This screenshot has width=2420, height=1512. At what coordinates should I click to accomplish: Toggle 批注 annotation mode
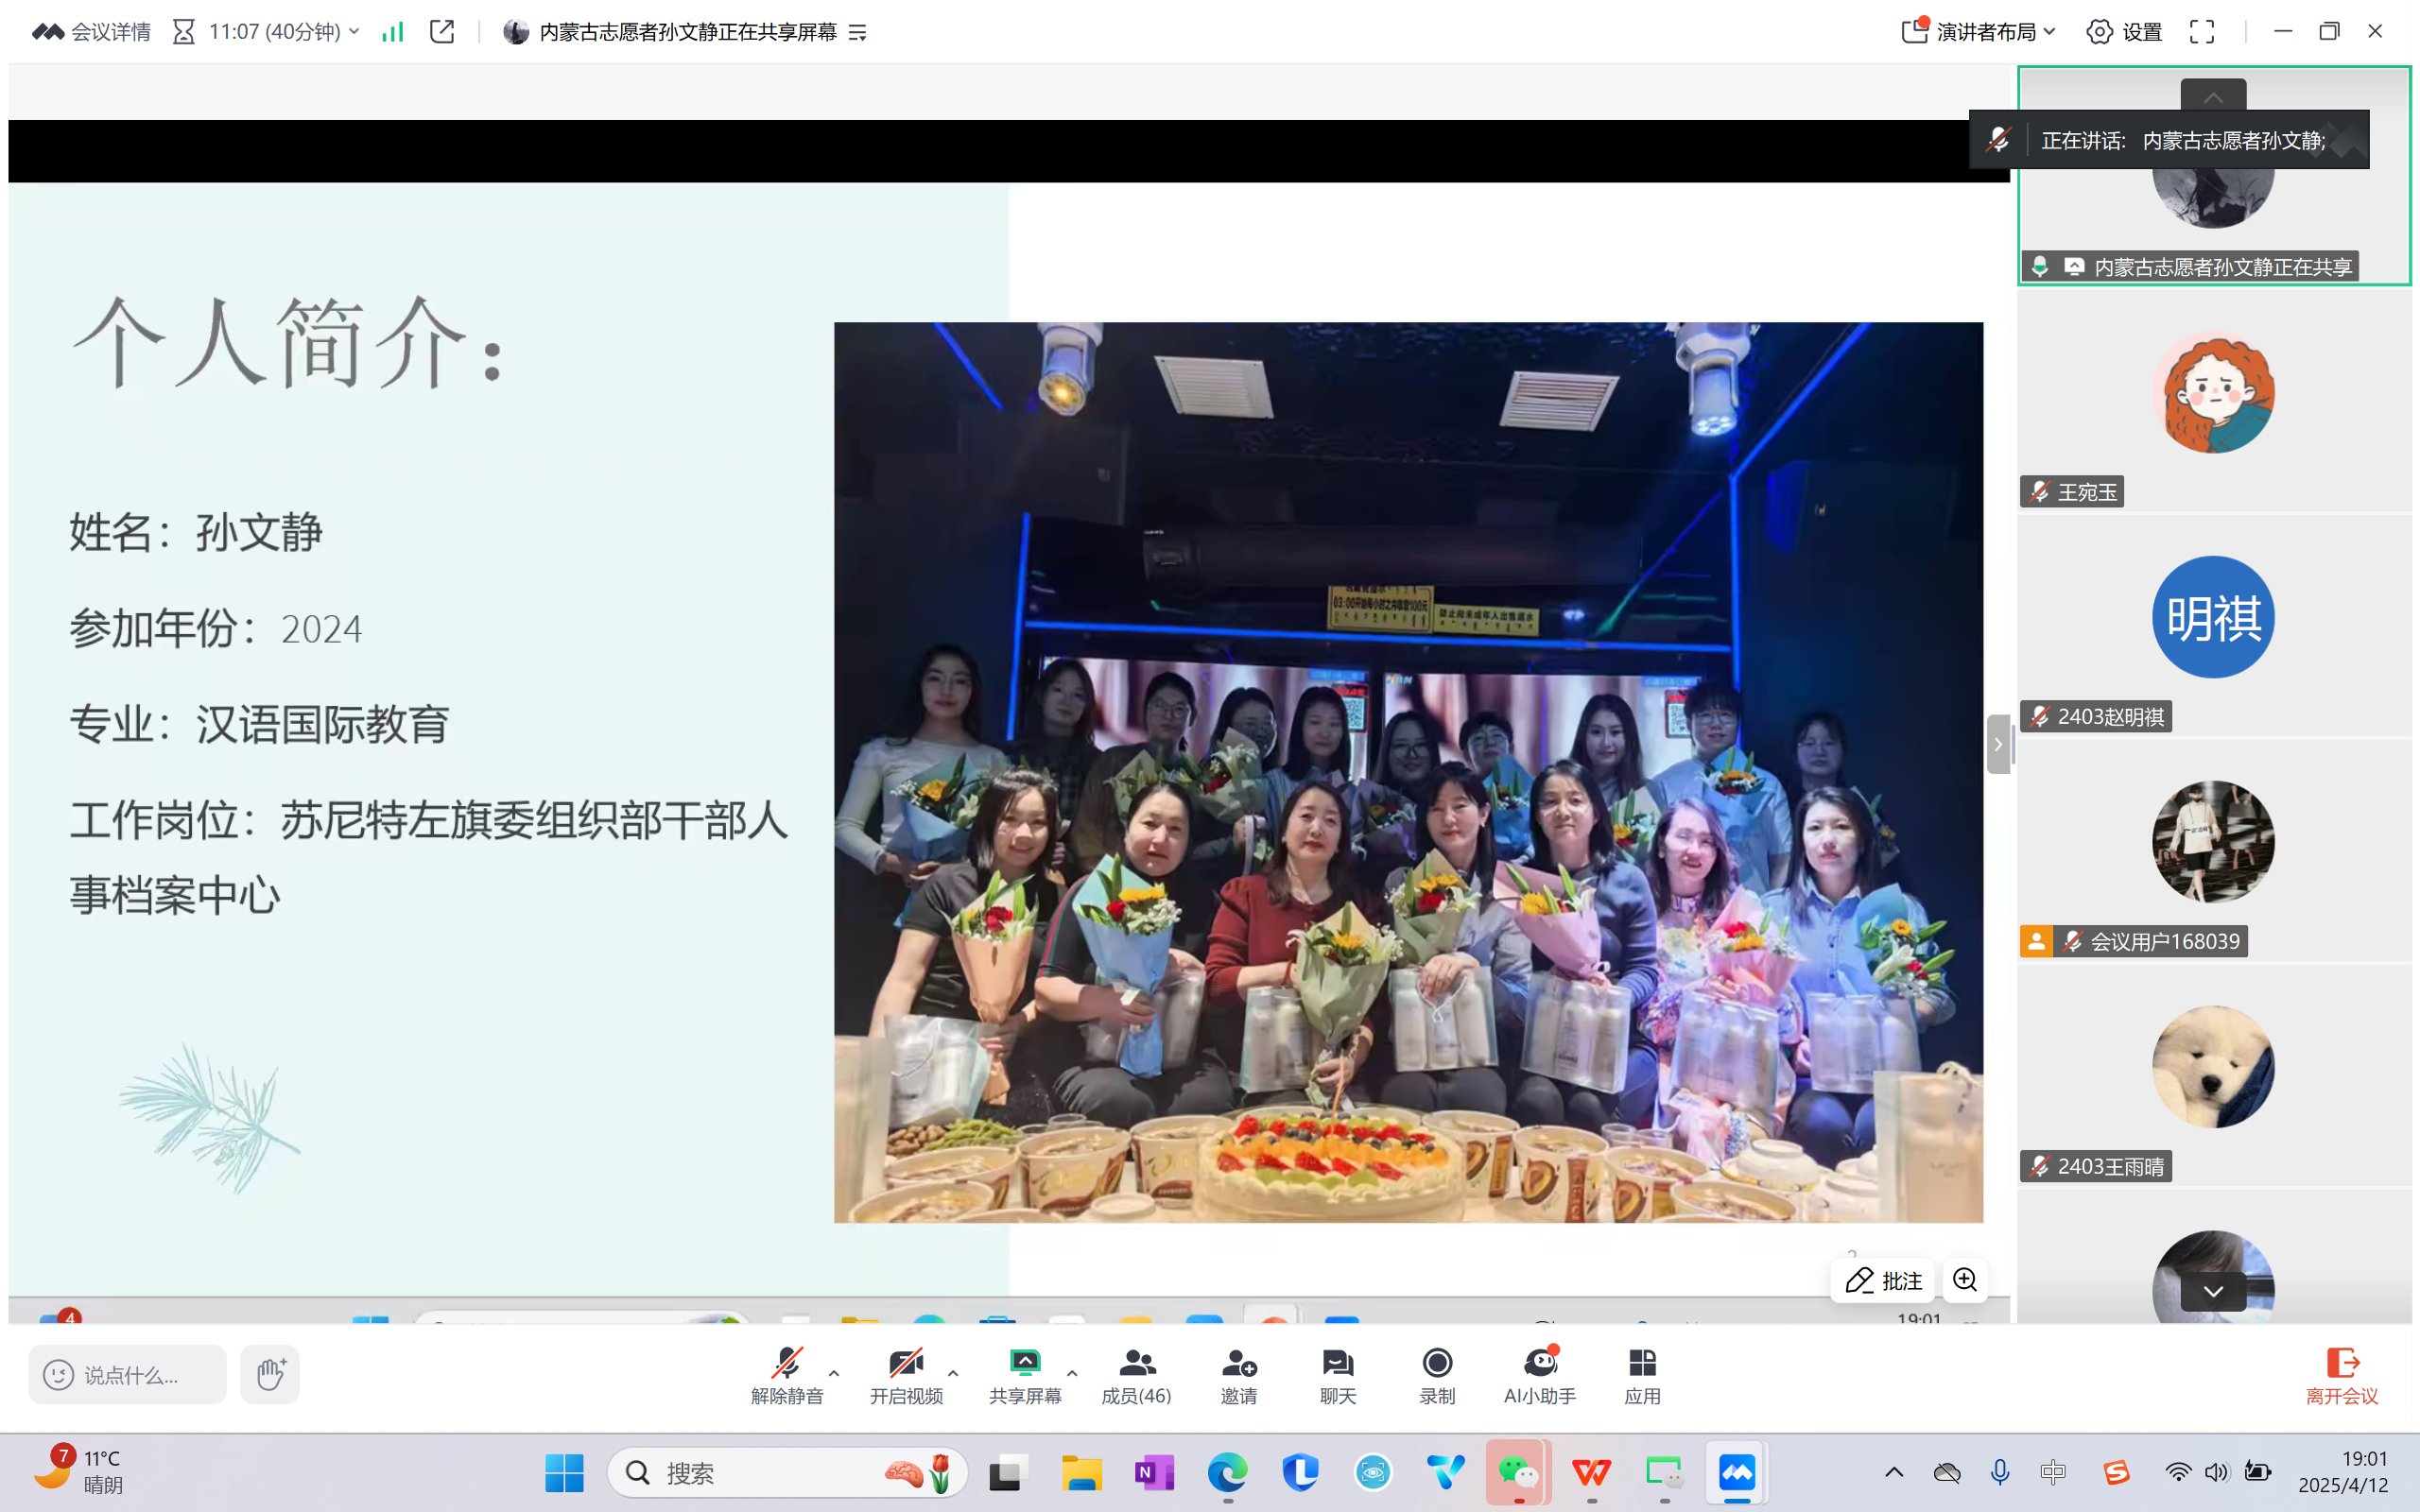pos(1883,1280)
